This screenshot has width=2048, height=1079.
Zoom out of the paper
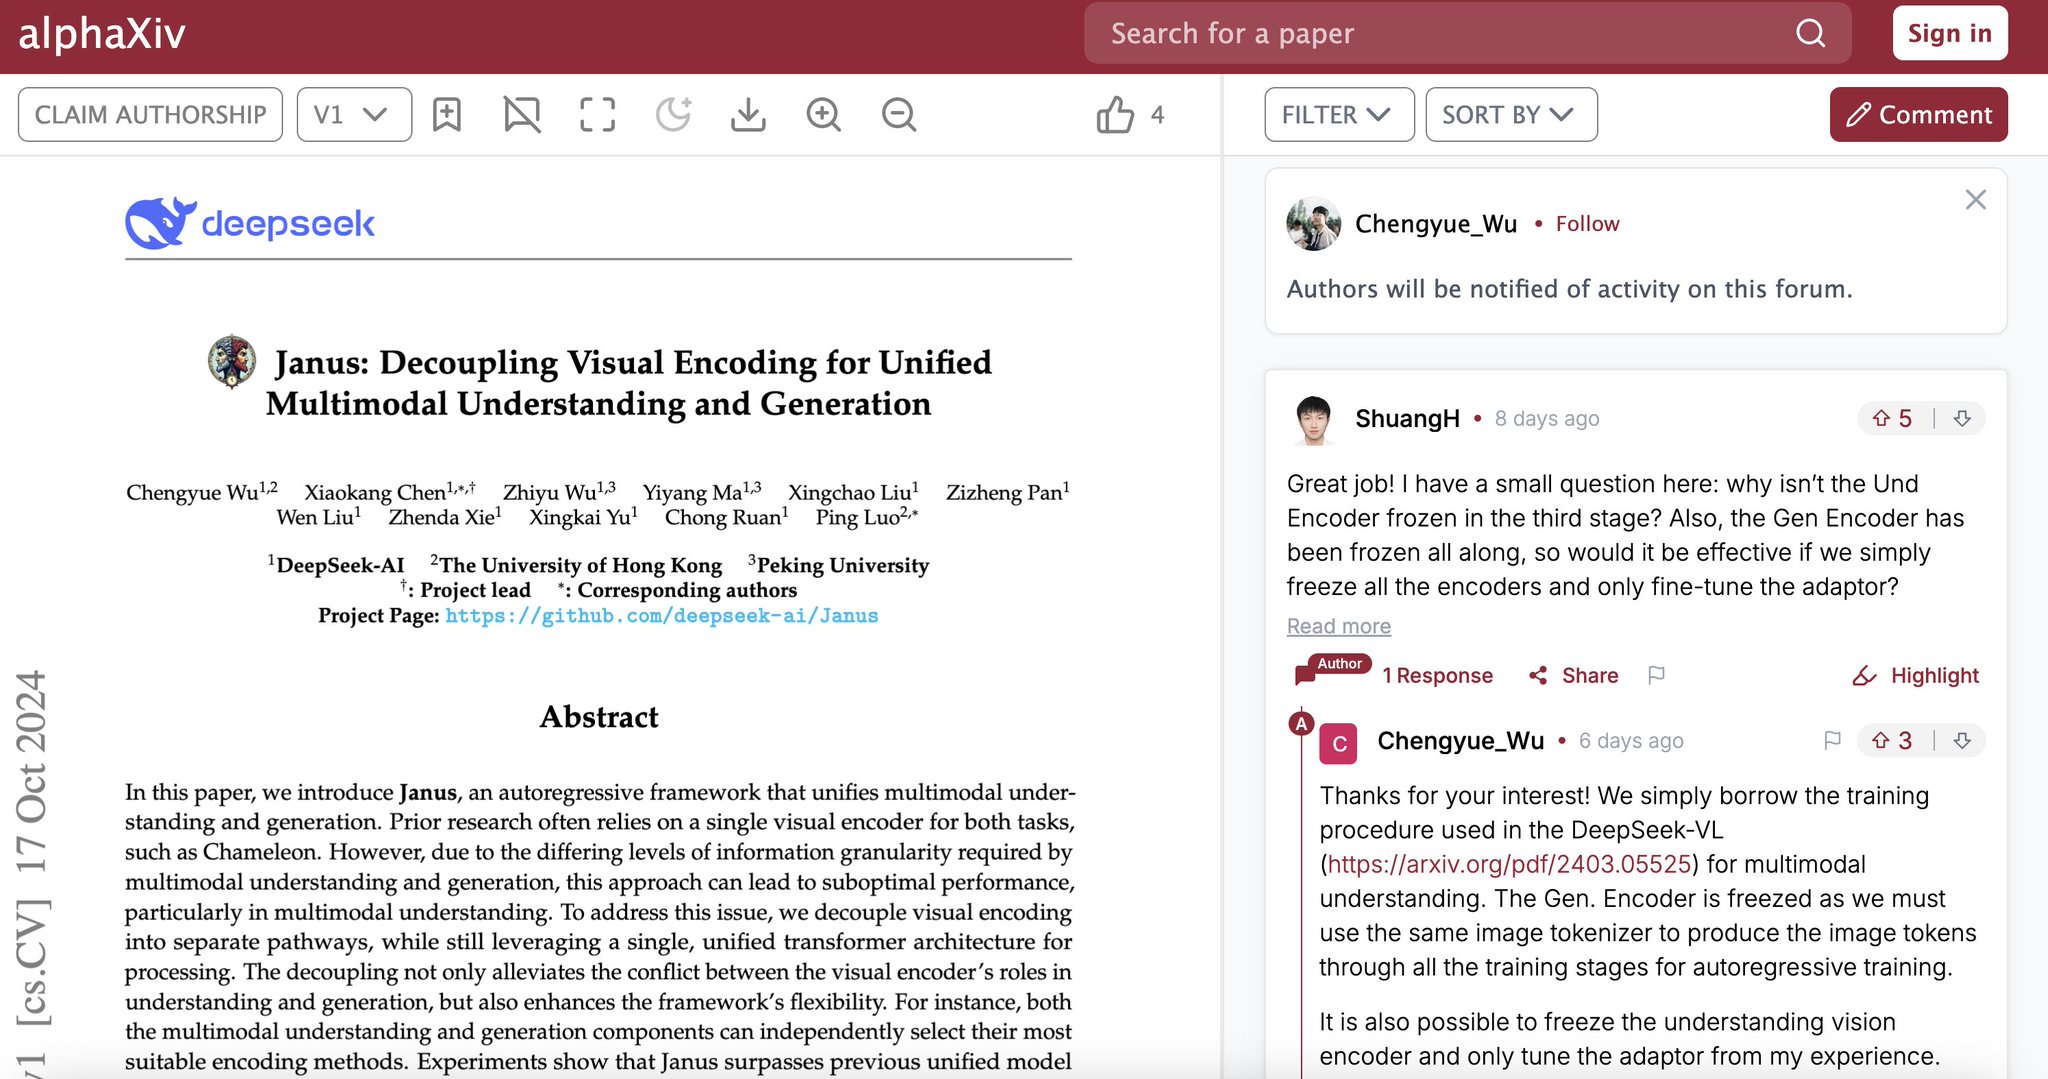898,114
